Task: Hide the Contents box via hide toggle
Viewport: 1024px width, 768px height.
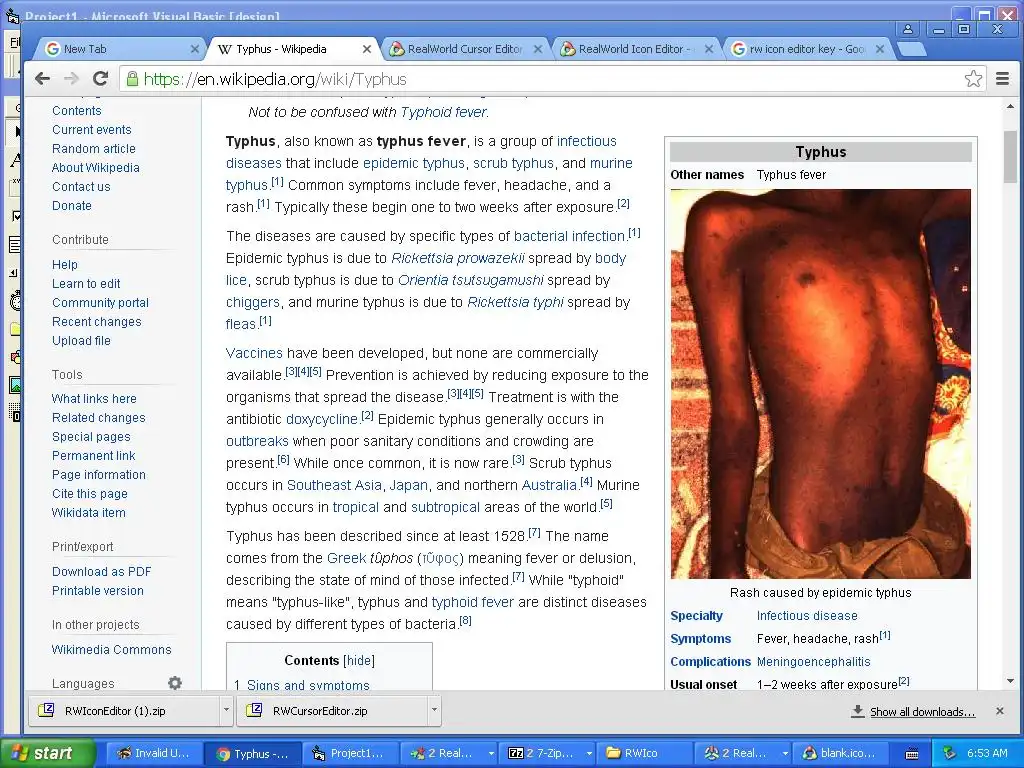Action: tap(359, 660)
